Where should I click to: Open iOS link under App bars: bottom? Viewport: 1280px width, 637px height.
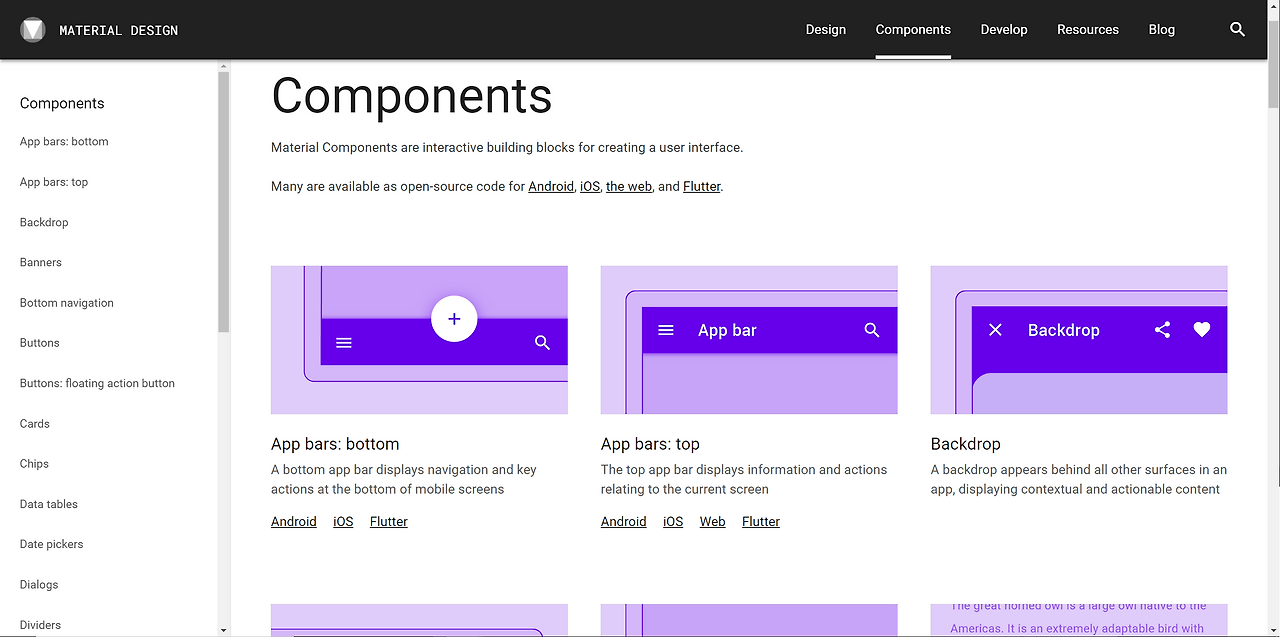(x=343, y=521)
